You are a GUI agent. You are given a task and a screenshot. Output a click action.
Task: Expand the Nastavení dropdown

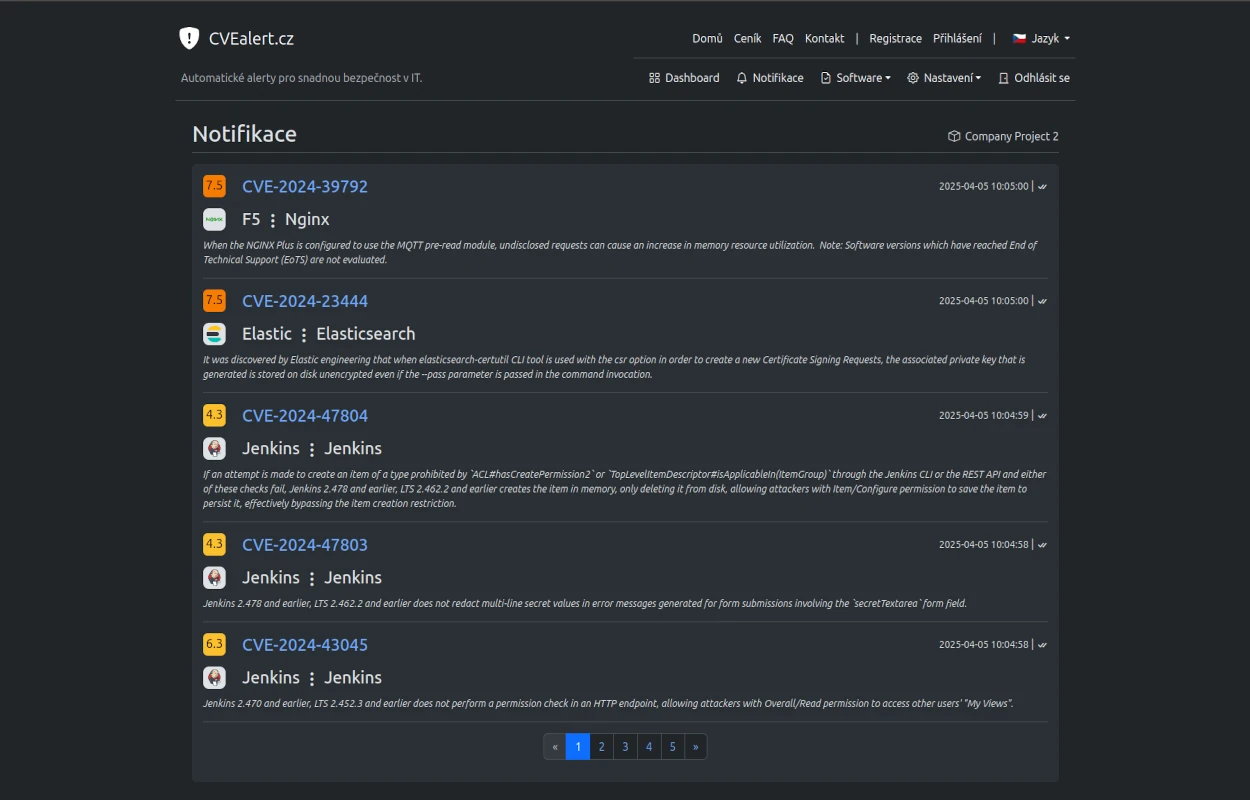click(944, 77)
